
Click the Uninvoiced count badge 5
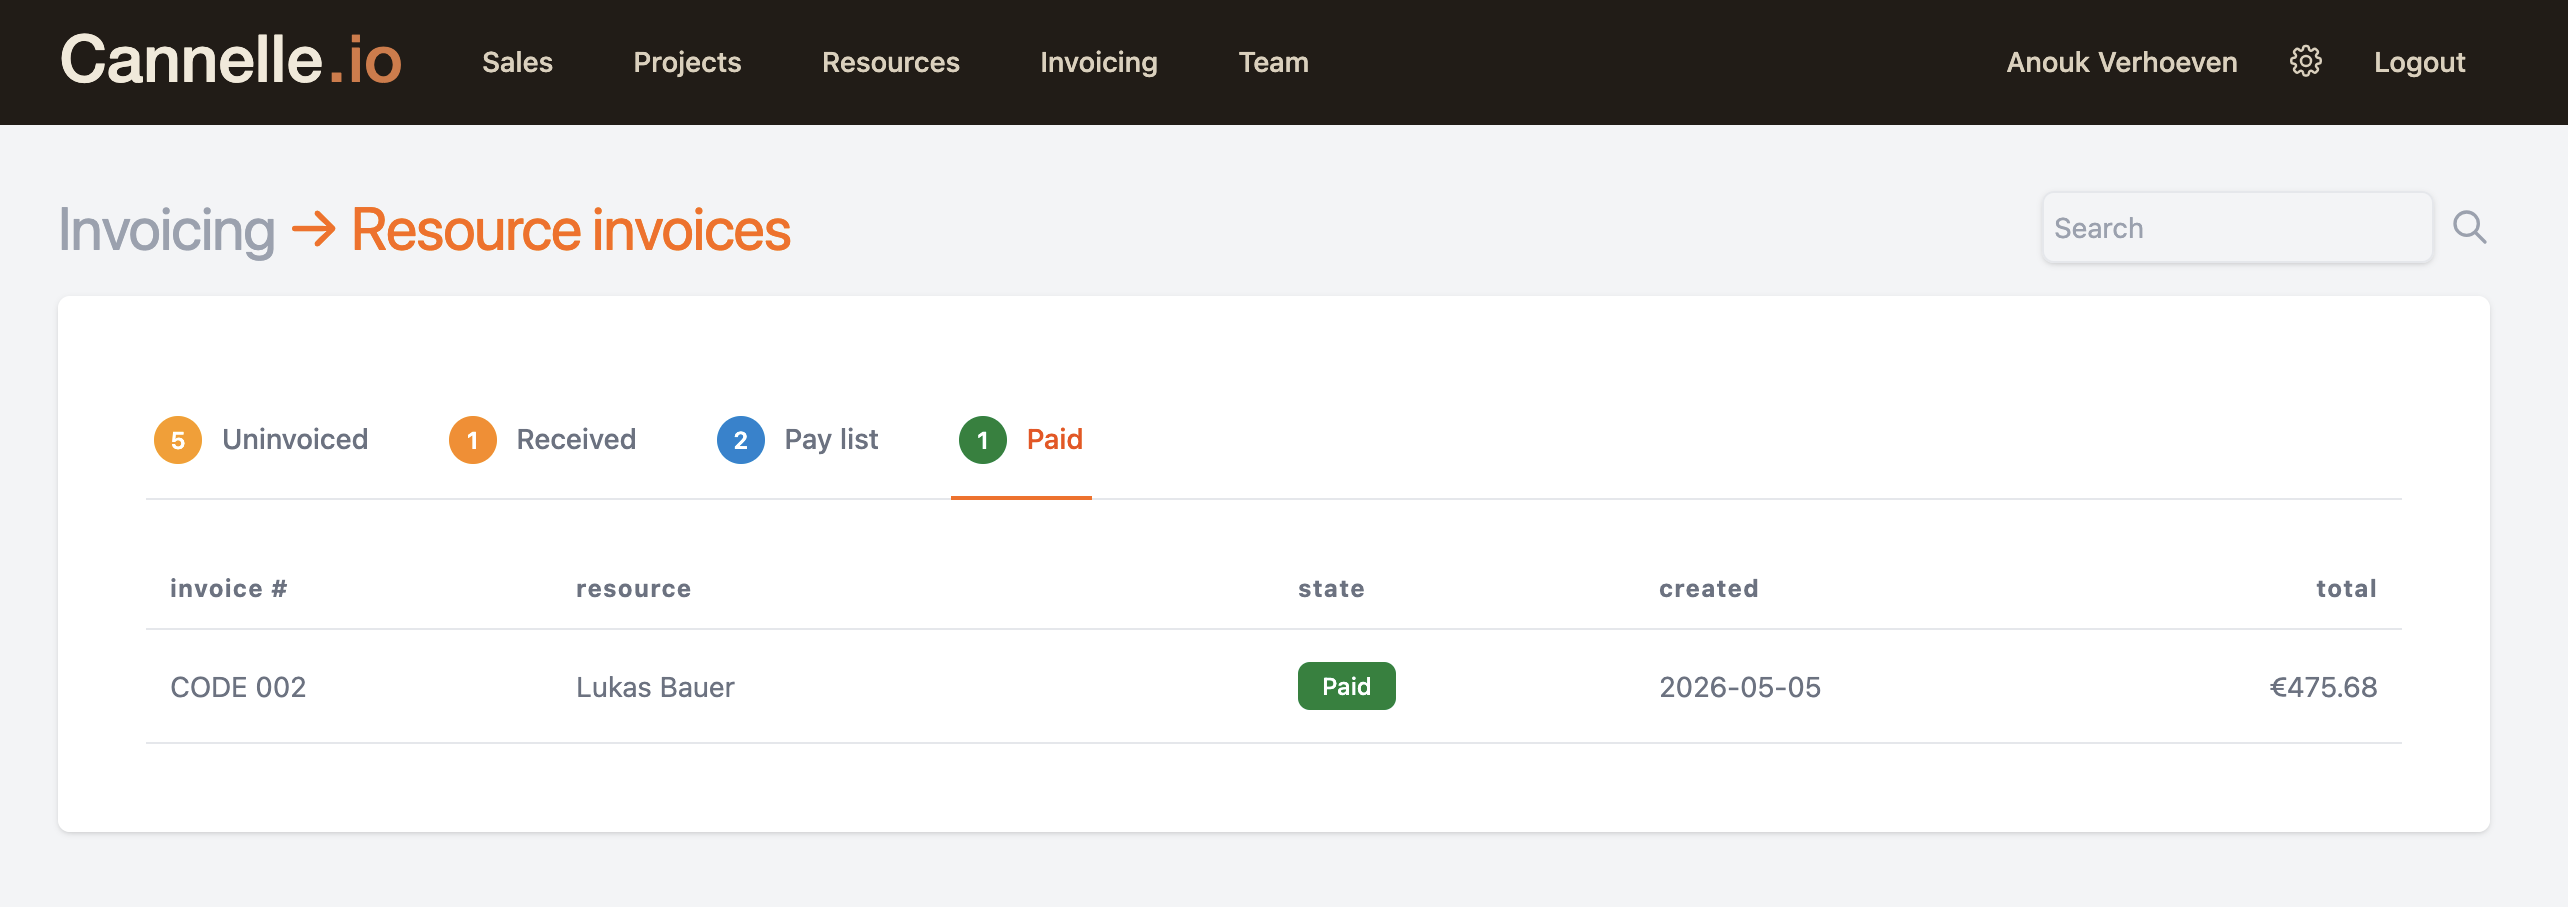pos(178,440)
